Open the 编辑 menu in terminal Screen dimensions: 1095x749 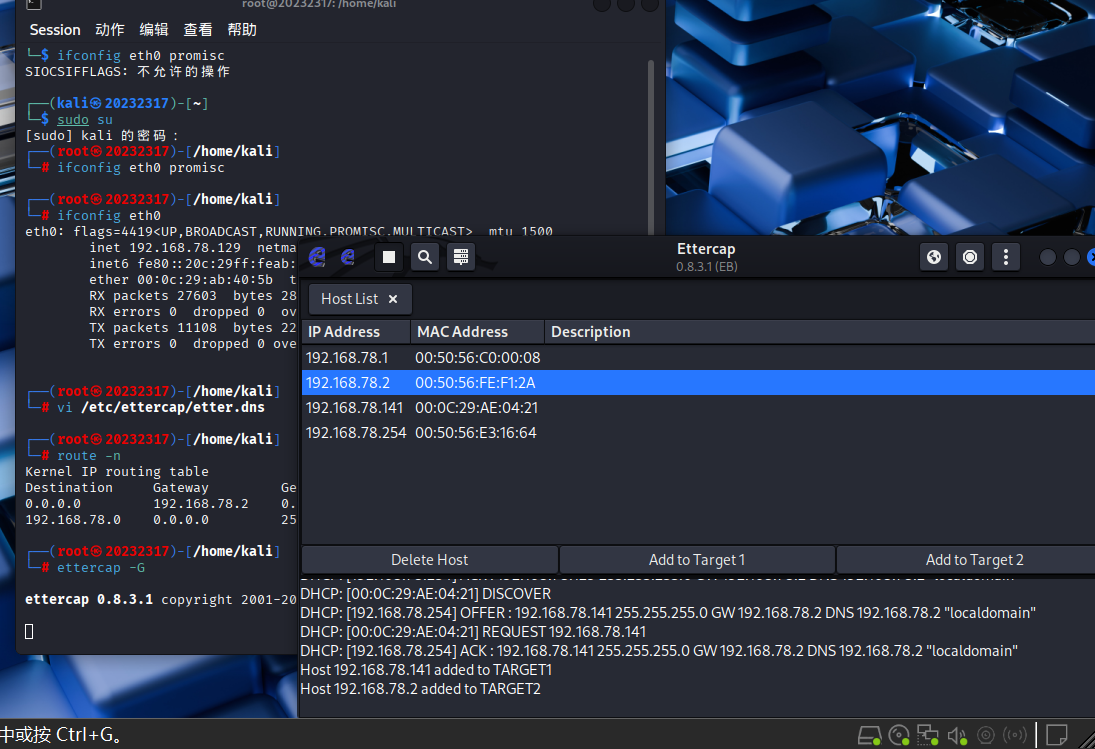click(x=154, y=30)
